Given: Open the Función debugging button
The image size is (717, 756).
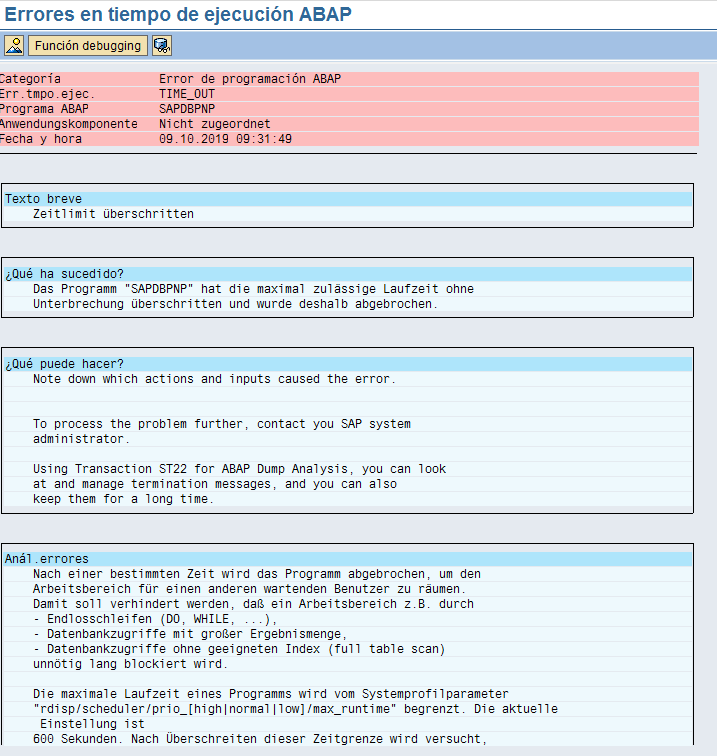Looking at the screenshot, I should [88, 46].
